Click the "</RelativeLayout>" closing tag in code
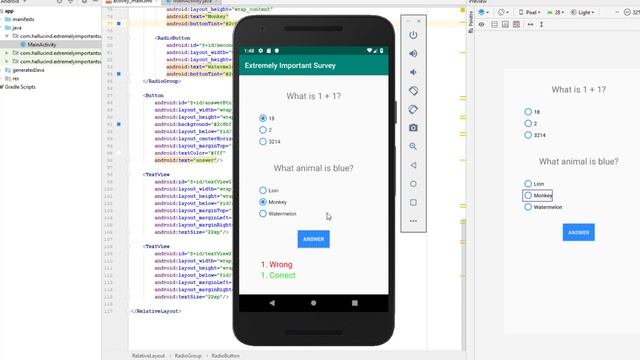640x360 pixels. 156,311
